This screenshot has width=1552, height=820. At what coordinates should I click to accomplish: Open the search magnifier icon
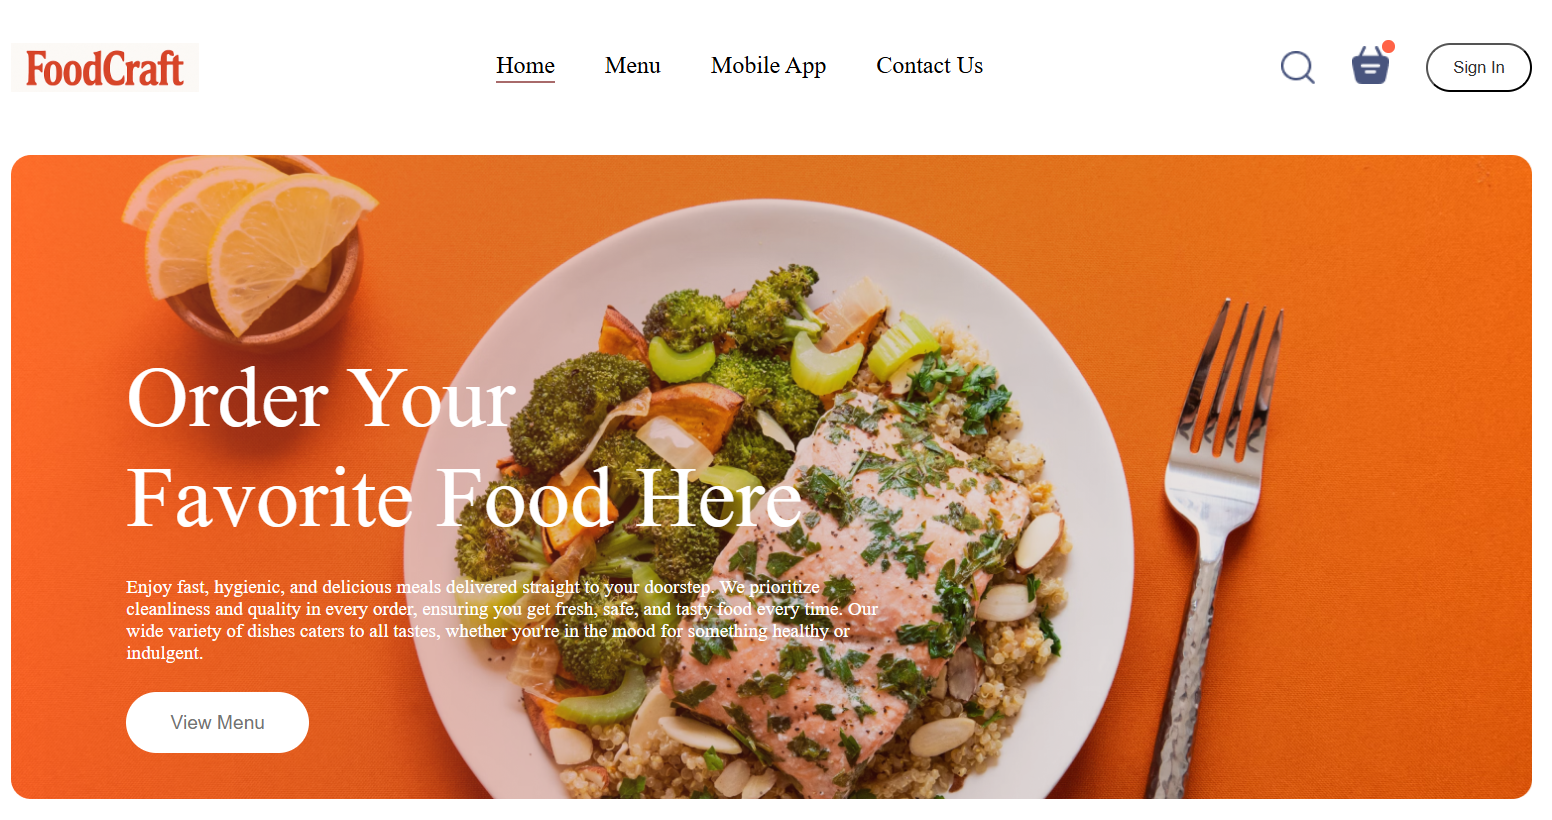tap(1297, 67)
